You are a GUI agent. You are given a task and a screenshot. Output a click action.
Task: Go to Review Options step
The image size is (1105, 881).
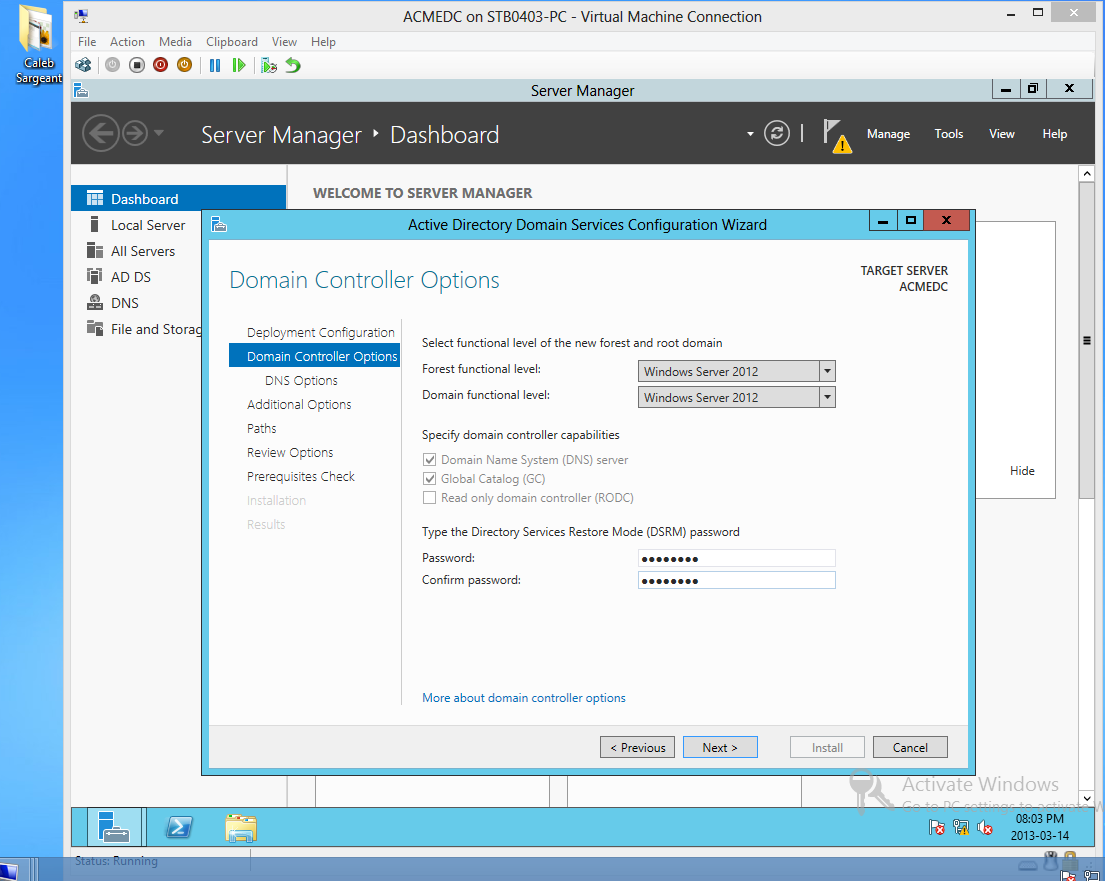[x=290, y=452]
